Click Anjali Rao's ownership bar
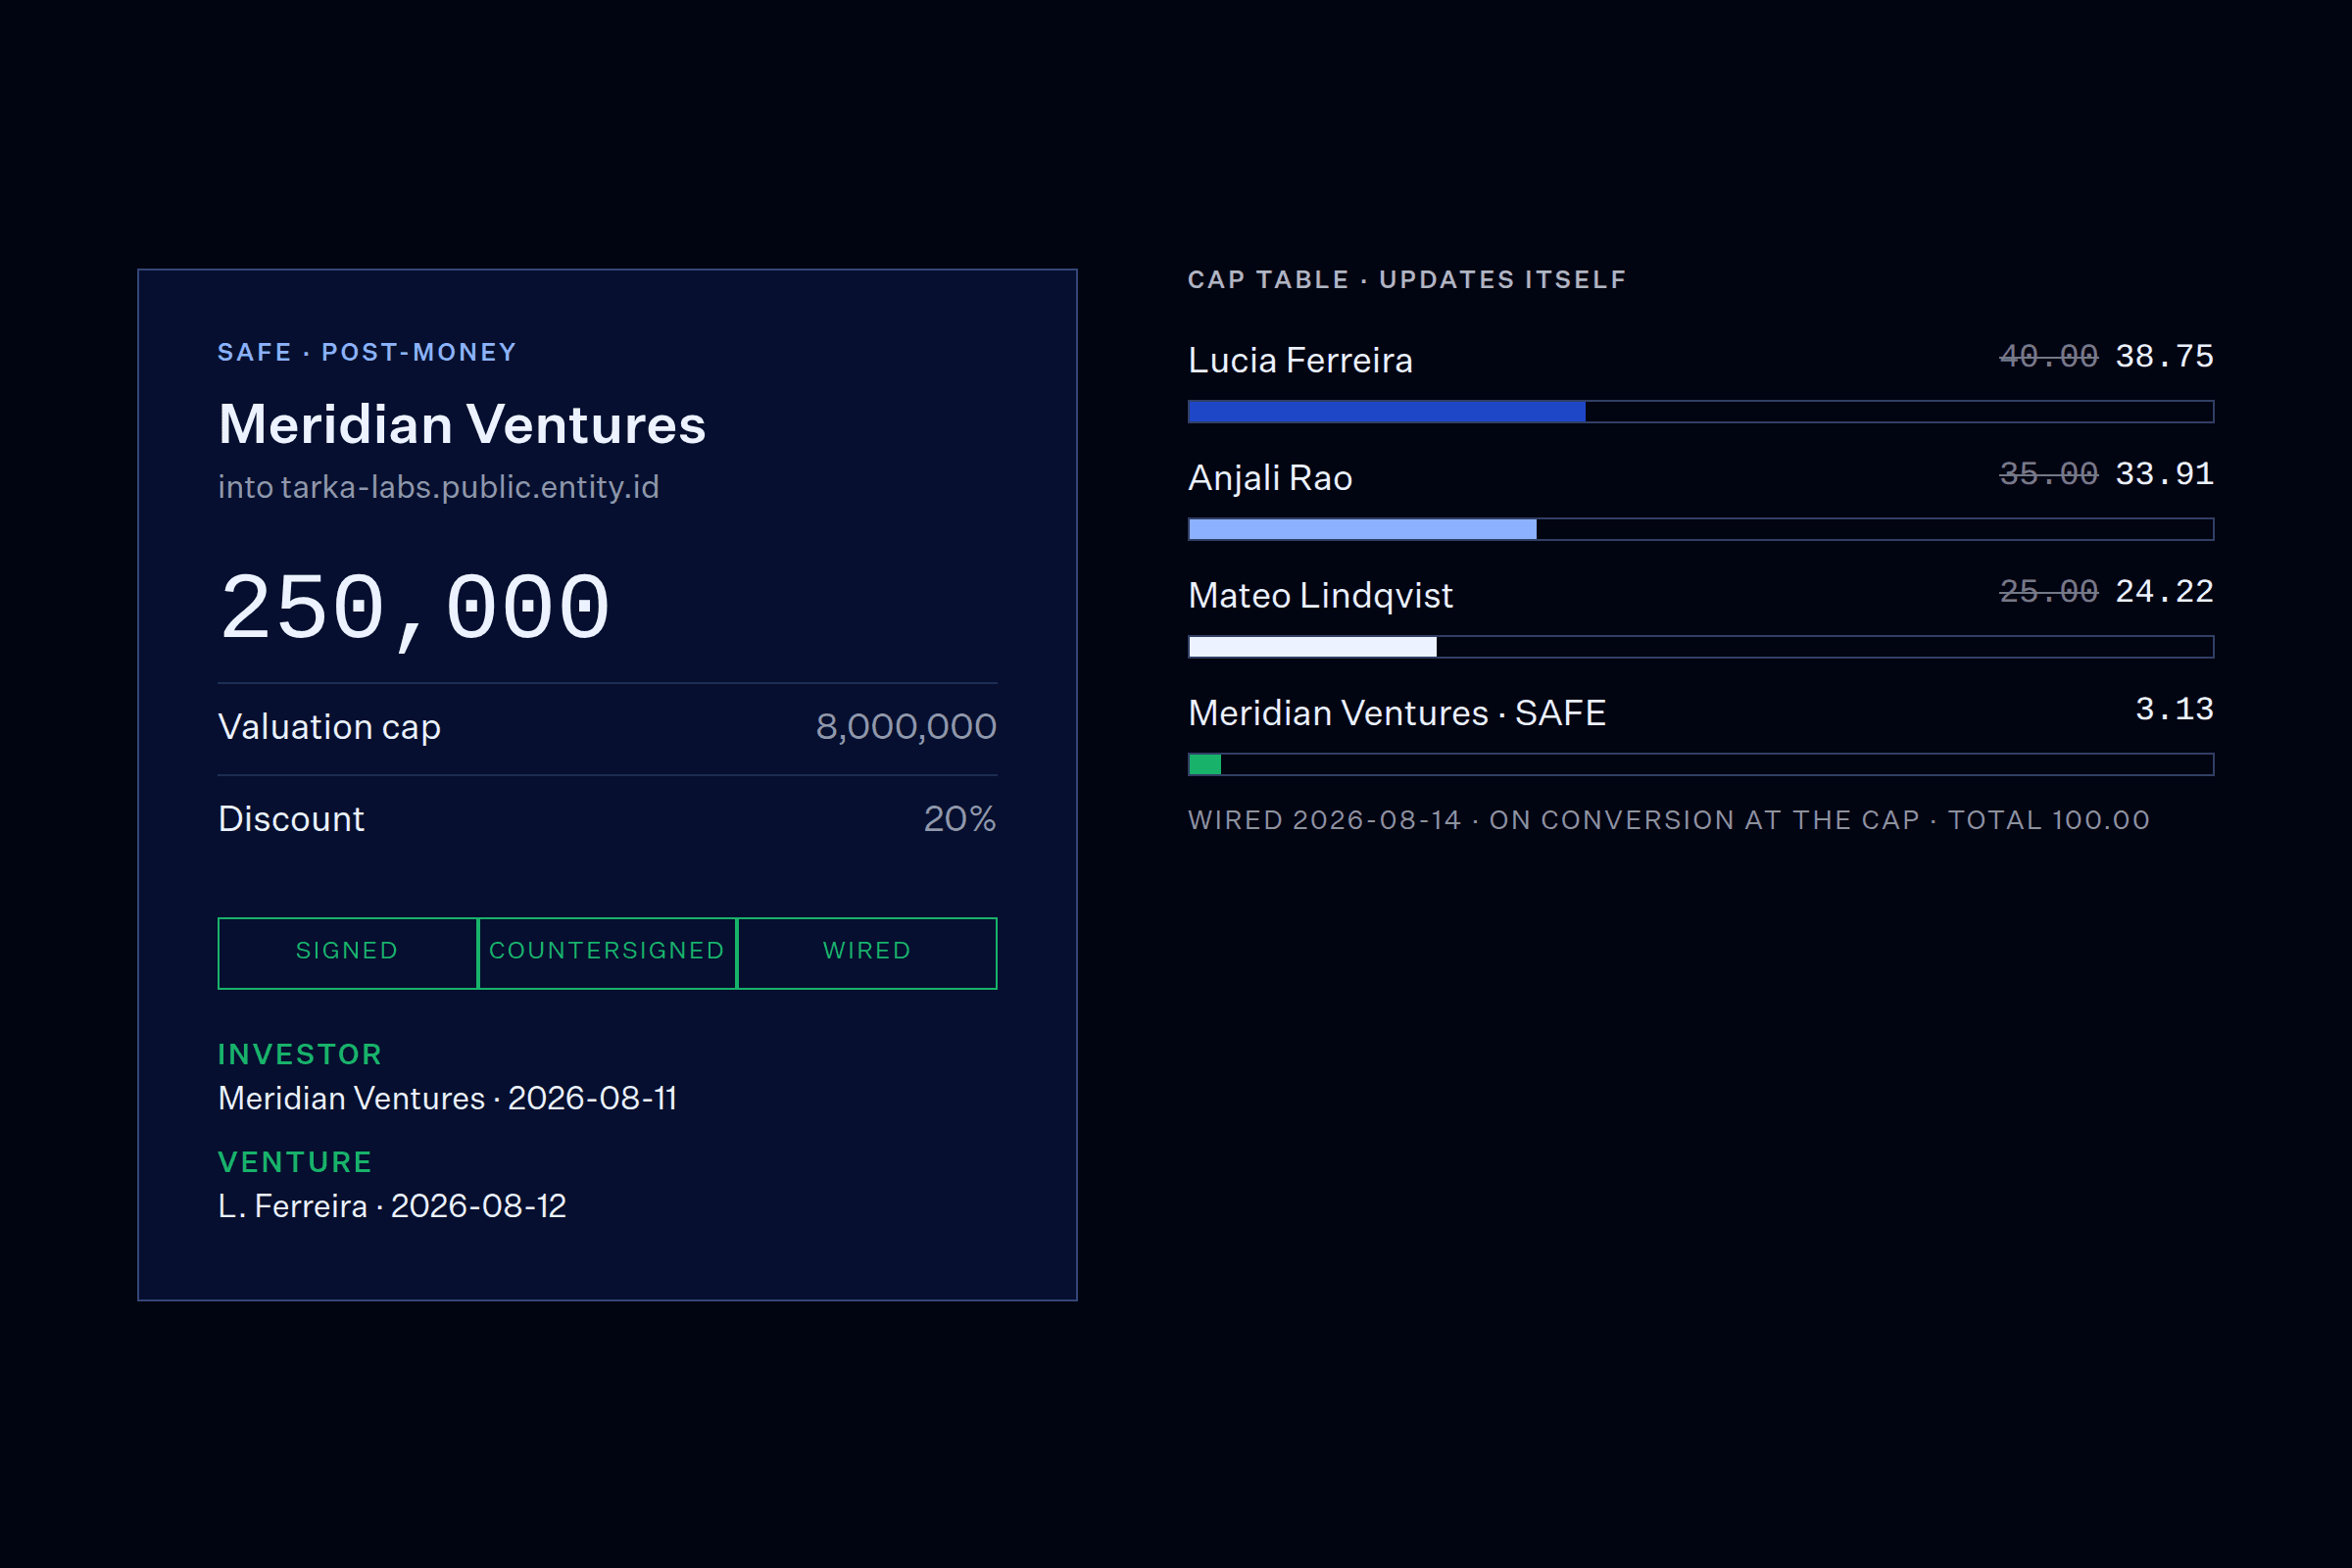This screenshot has width=2352, height=1568. tap(1700, 529)
